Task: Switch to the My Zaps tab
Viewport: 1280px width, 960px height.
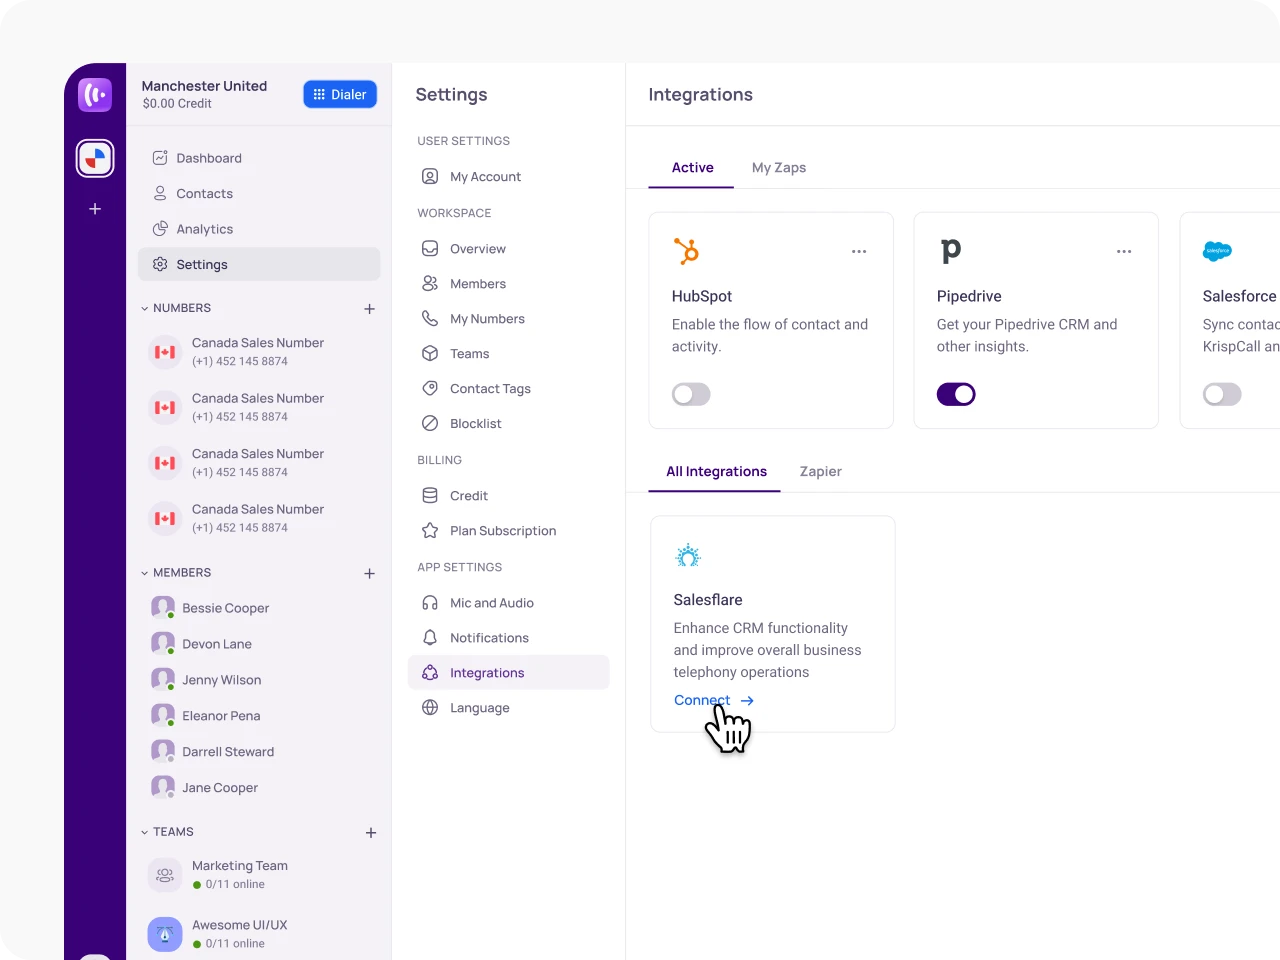Action: pos(779,167)
